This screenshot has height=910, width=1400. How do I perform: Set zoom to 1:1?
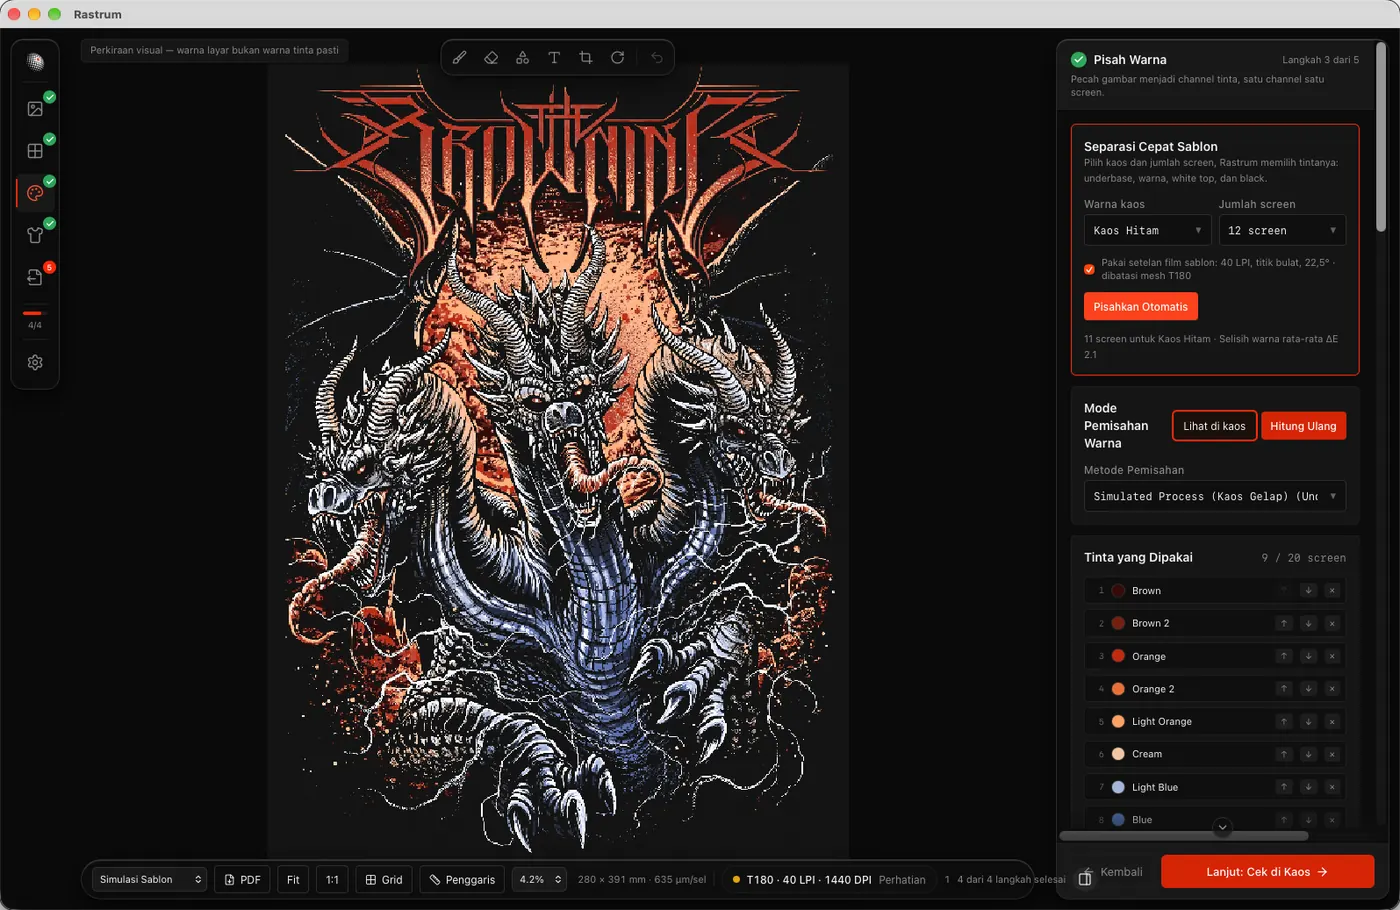(x=332, y=880)
